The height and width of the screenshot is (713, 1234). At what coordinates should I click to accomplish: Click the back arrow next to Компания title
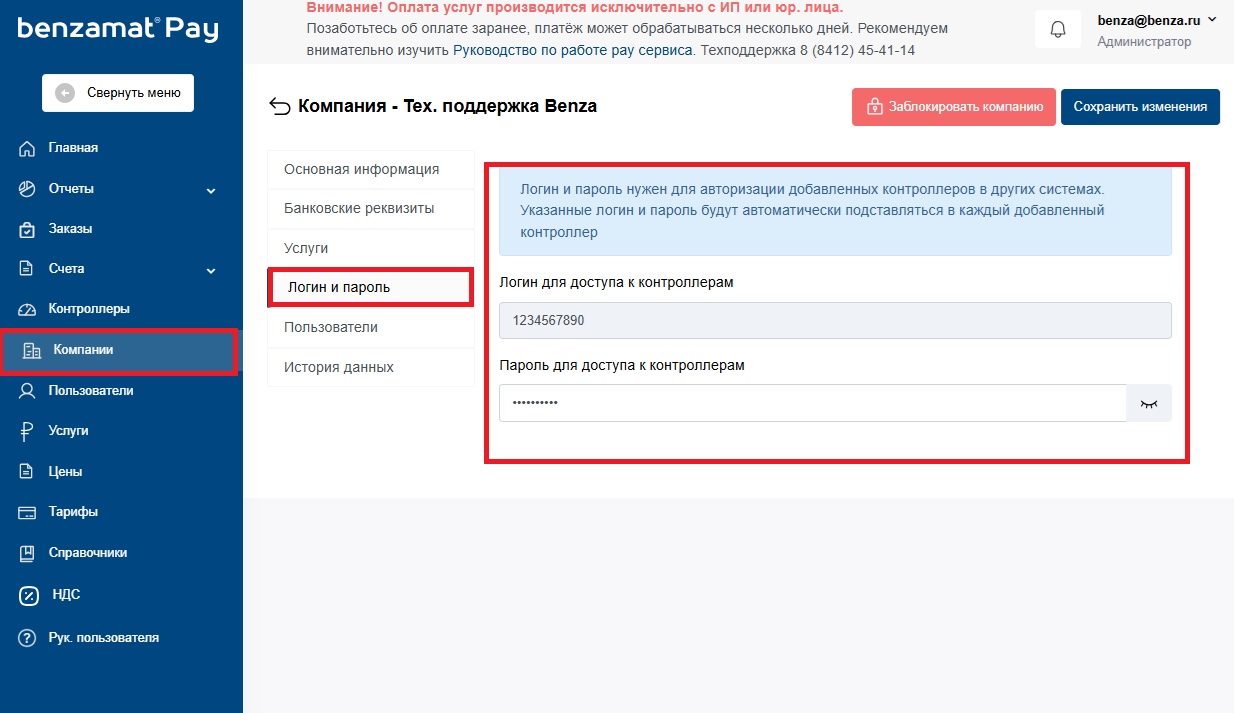pos(280,107)
